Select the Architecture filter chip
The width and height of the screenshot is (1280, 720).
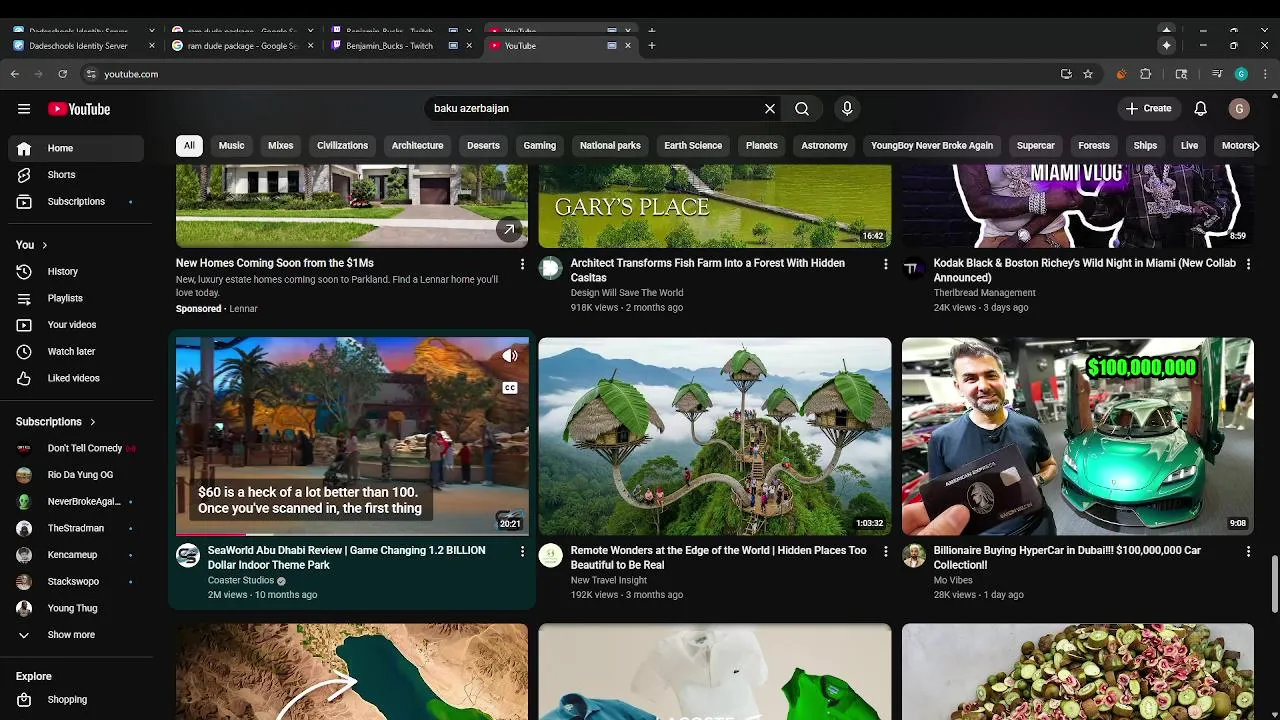tap(417, 146)
